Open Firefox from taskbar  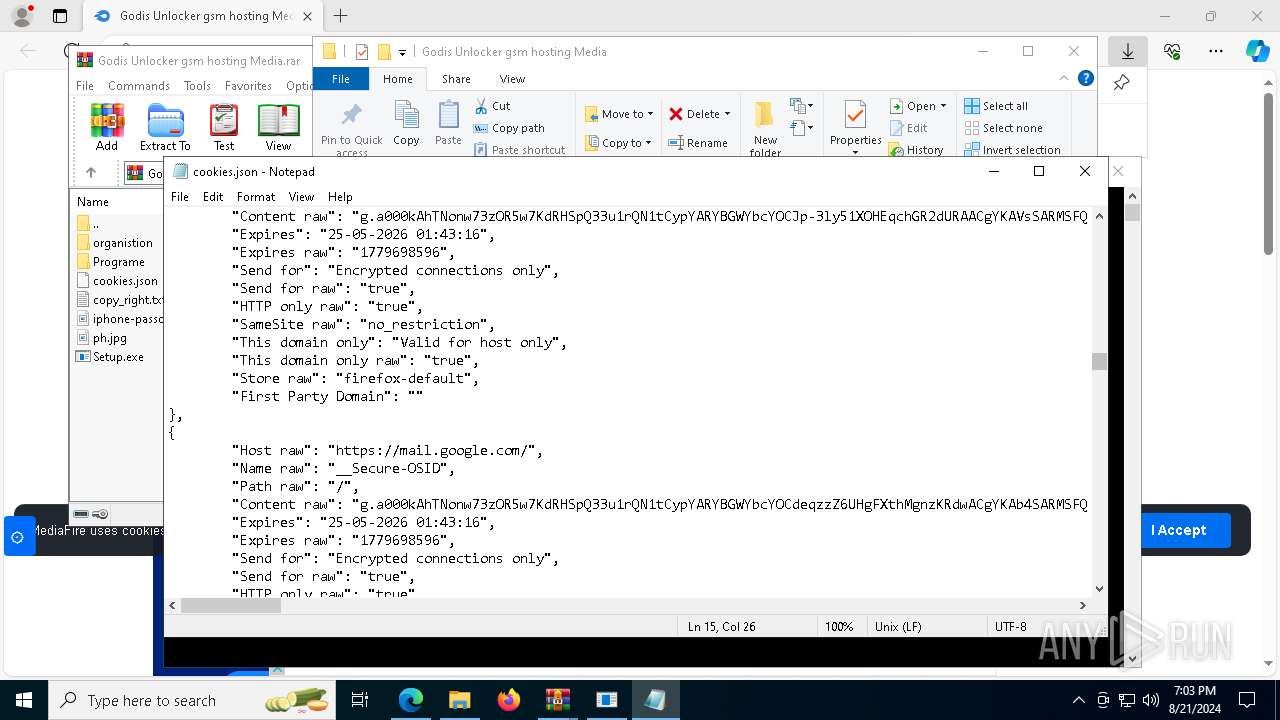pyautogui.click(x=508, y=700)
